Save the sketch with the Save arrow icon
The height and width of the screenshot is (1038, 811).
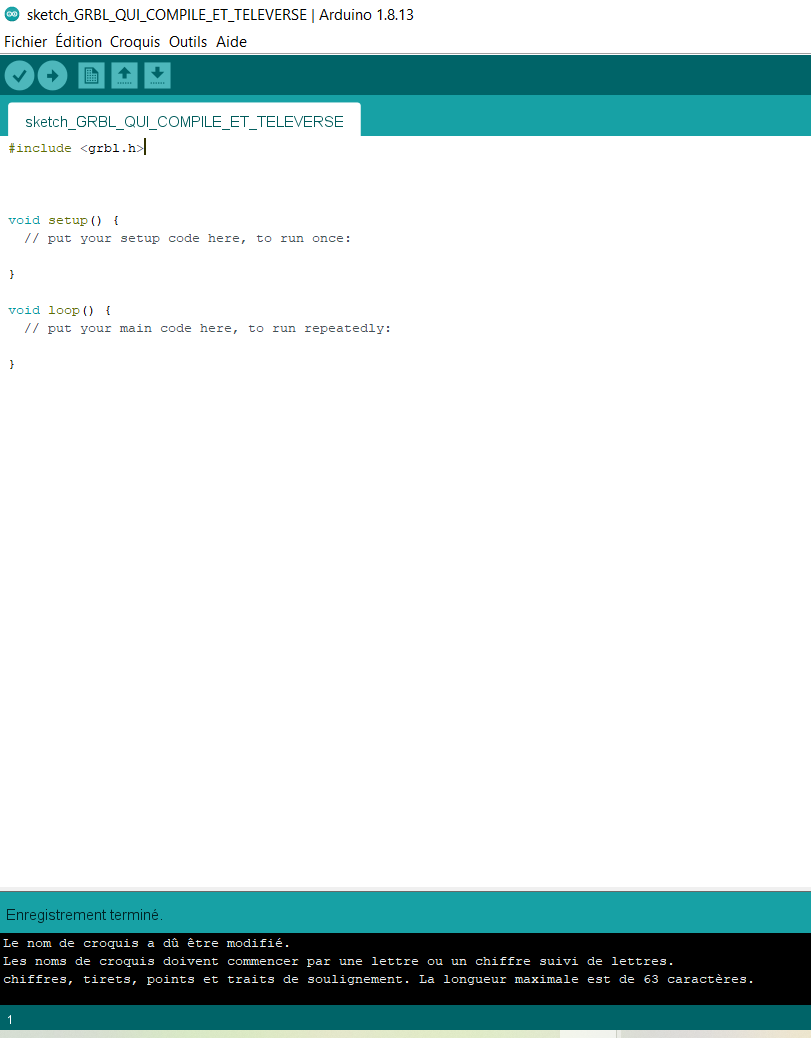[158, 75]
